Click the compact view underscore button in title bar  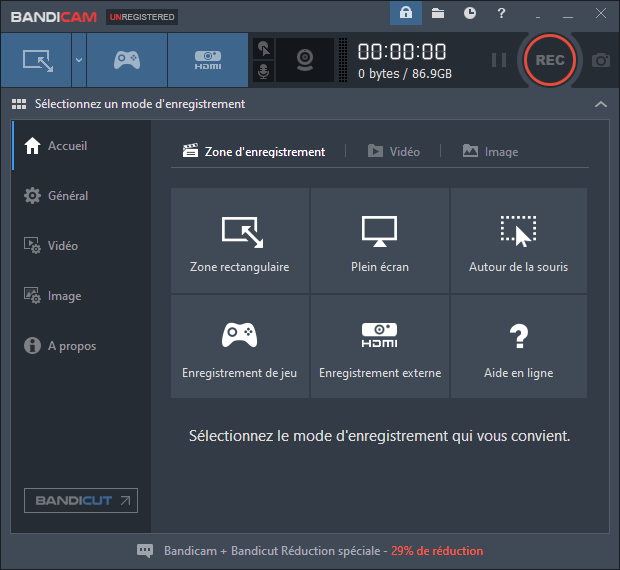click(x=538, y=15)
